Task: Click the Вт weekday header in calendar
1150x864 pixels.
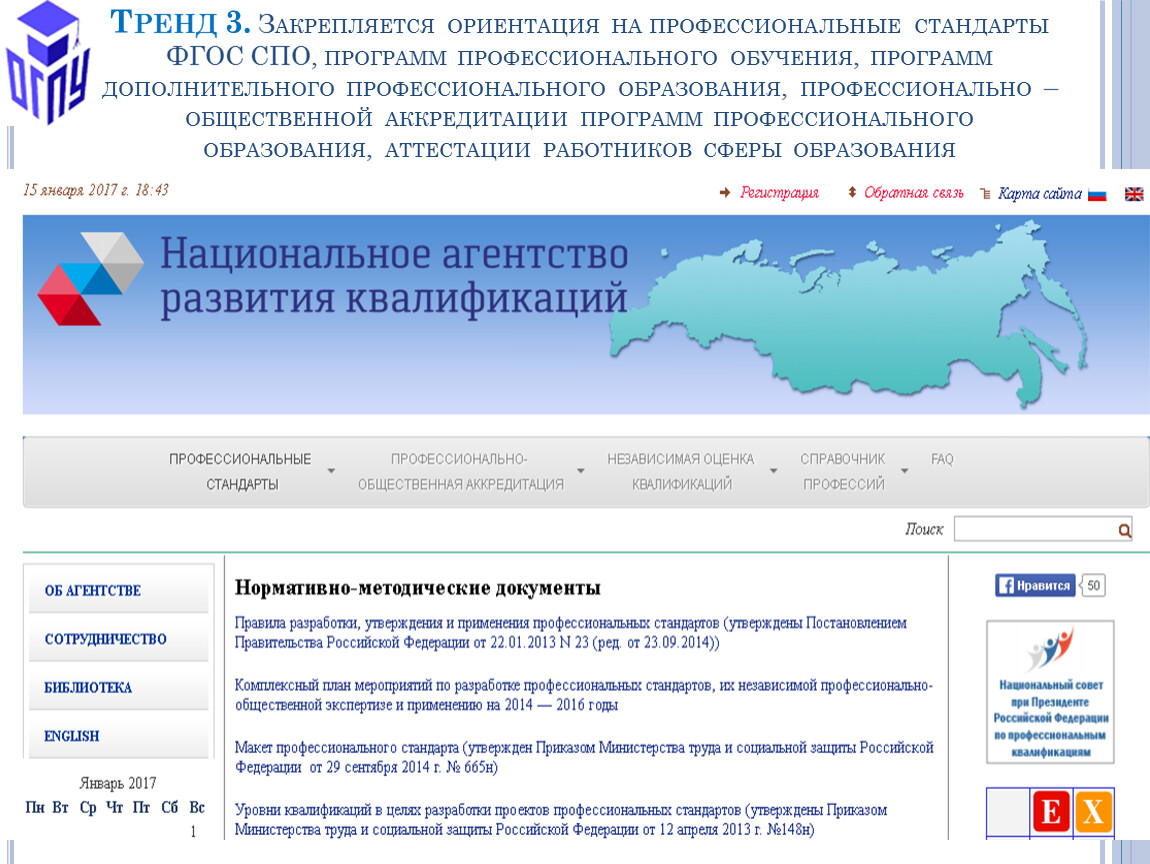Action: tap(61, 808)
